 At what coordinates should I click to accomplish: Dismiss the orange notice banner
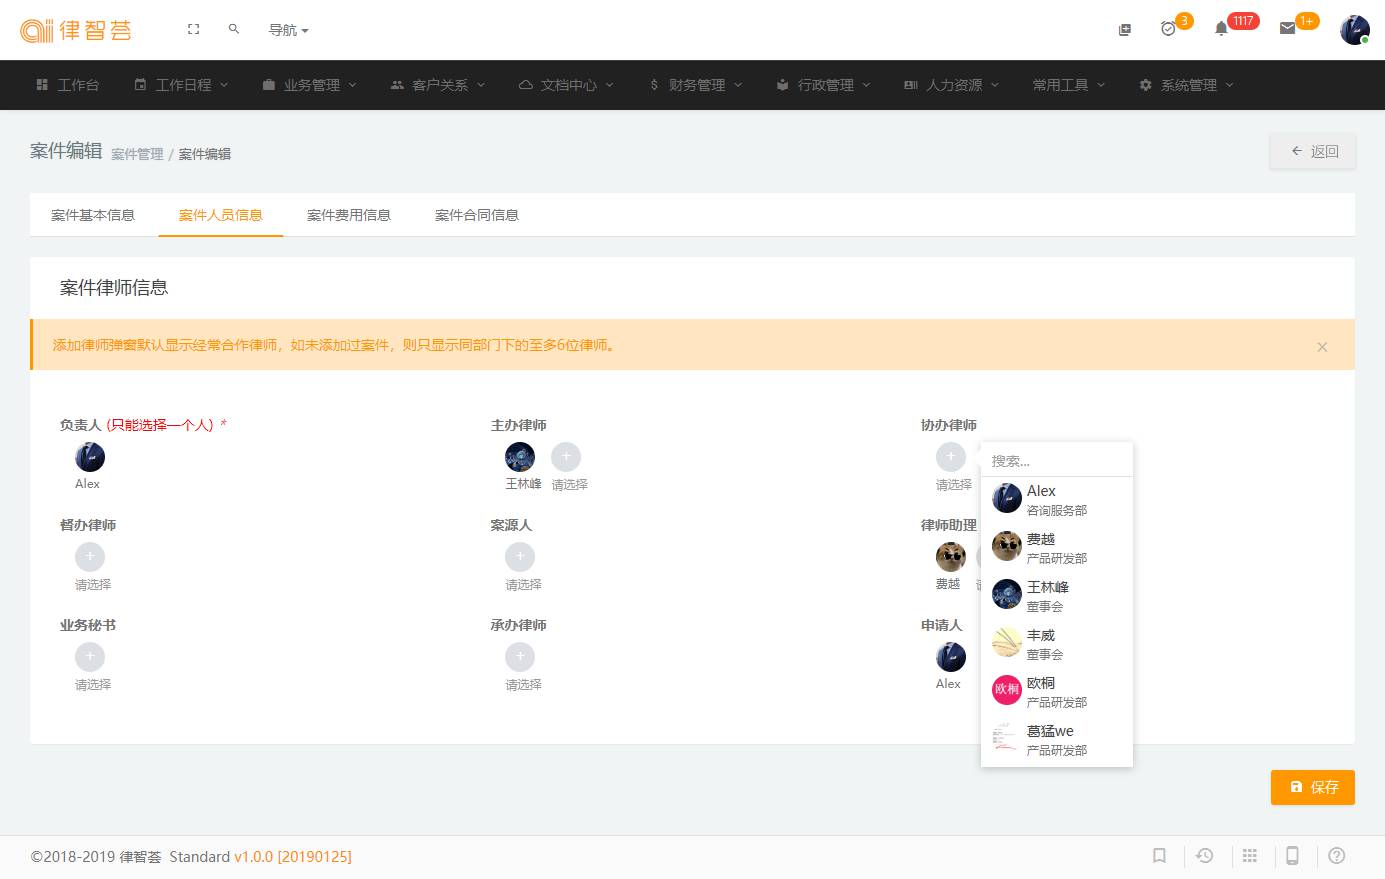click(x=1322, y=347)
